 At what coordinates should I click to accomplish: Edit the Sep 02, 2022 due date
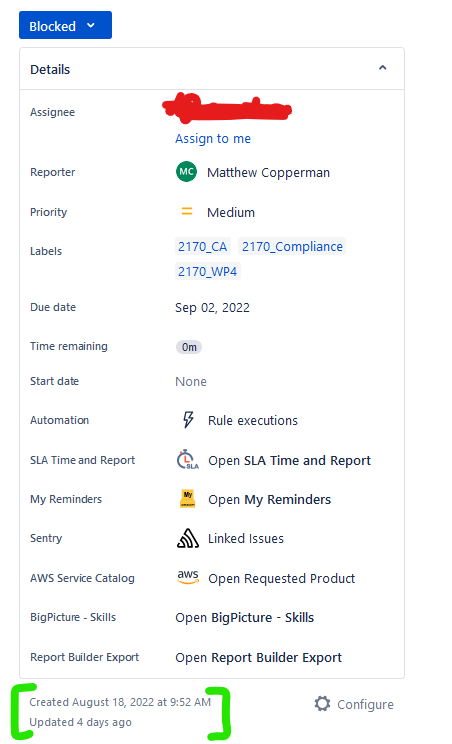[212, 307]
